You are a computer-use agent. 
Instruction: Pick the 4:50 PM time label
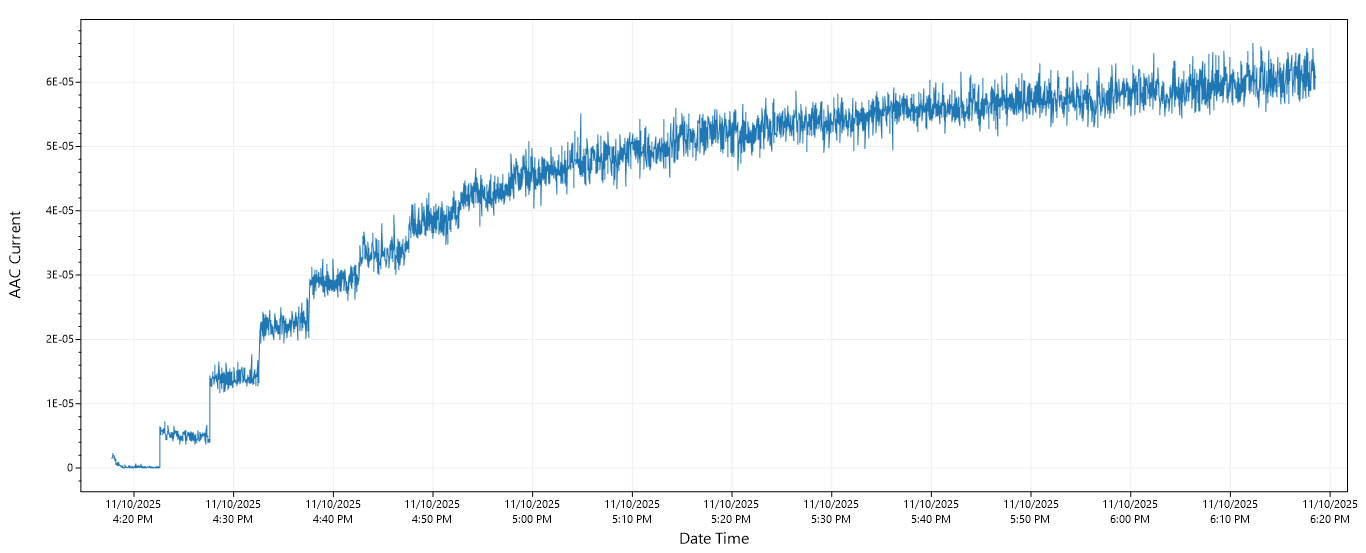(x=432, y=512)
